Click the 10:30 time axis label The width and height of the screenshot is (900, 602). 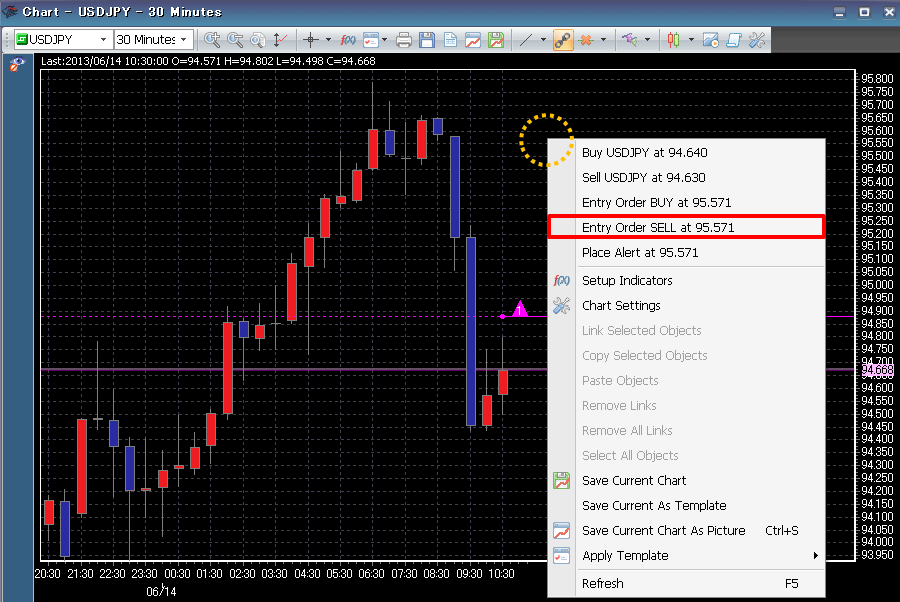[x=501, y=573]
